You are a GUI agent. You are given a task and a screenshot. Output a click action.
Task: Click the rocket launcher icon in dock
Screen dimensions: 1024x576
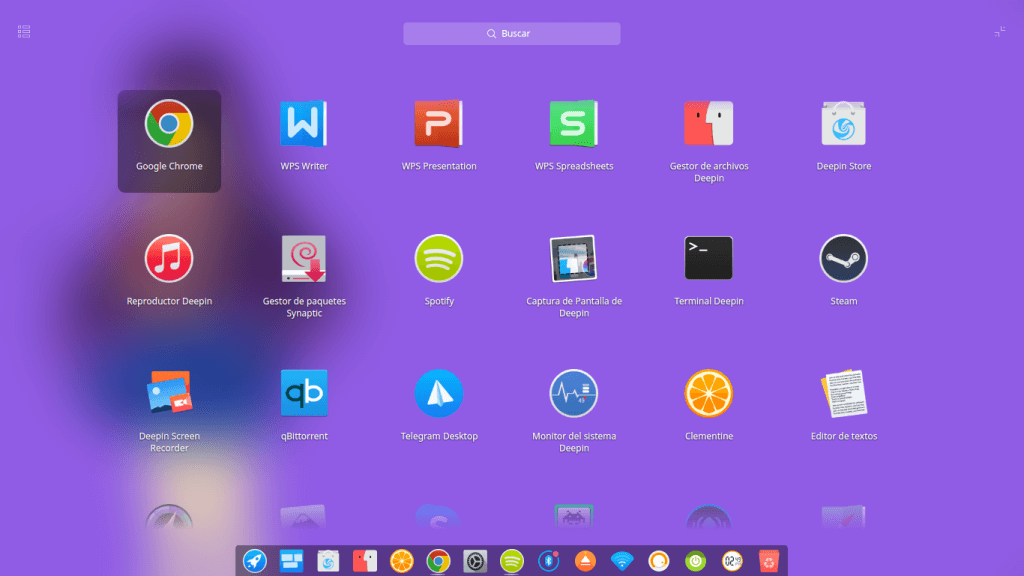(x=255, y=561)
